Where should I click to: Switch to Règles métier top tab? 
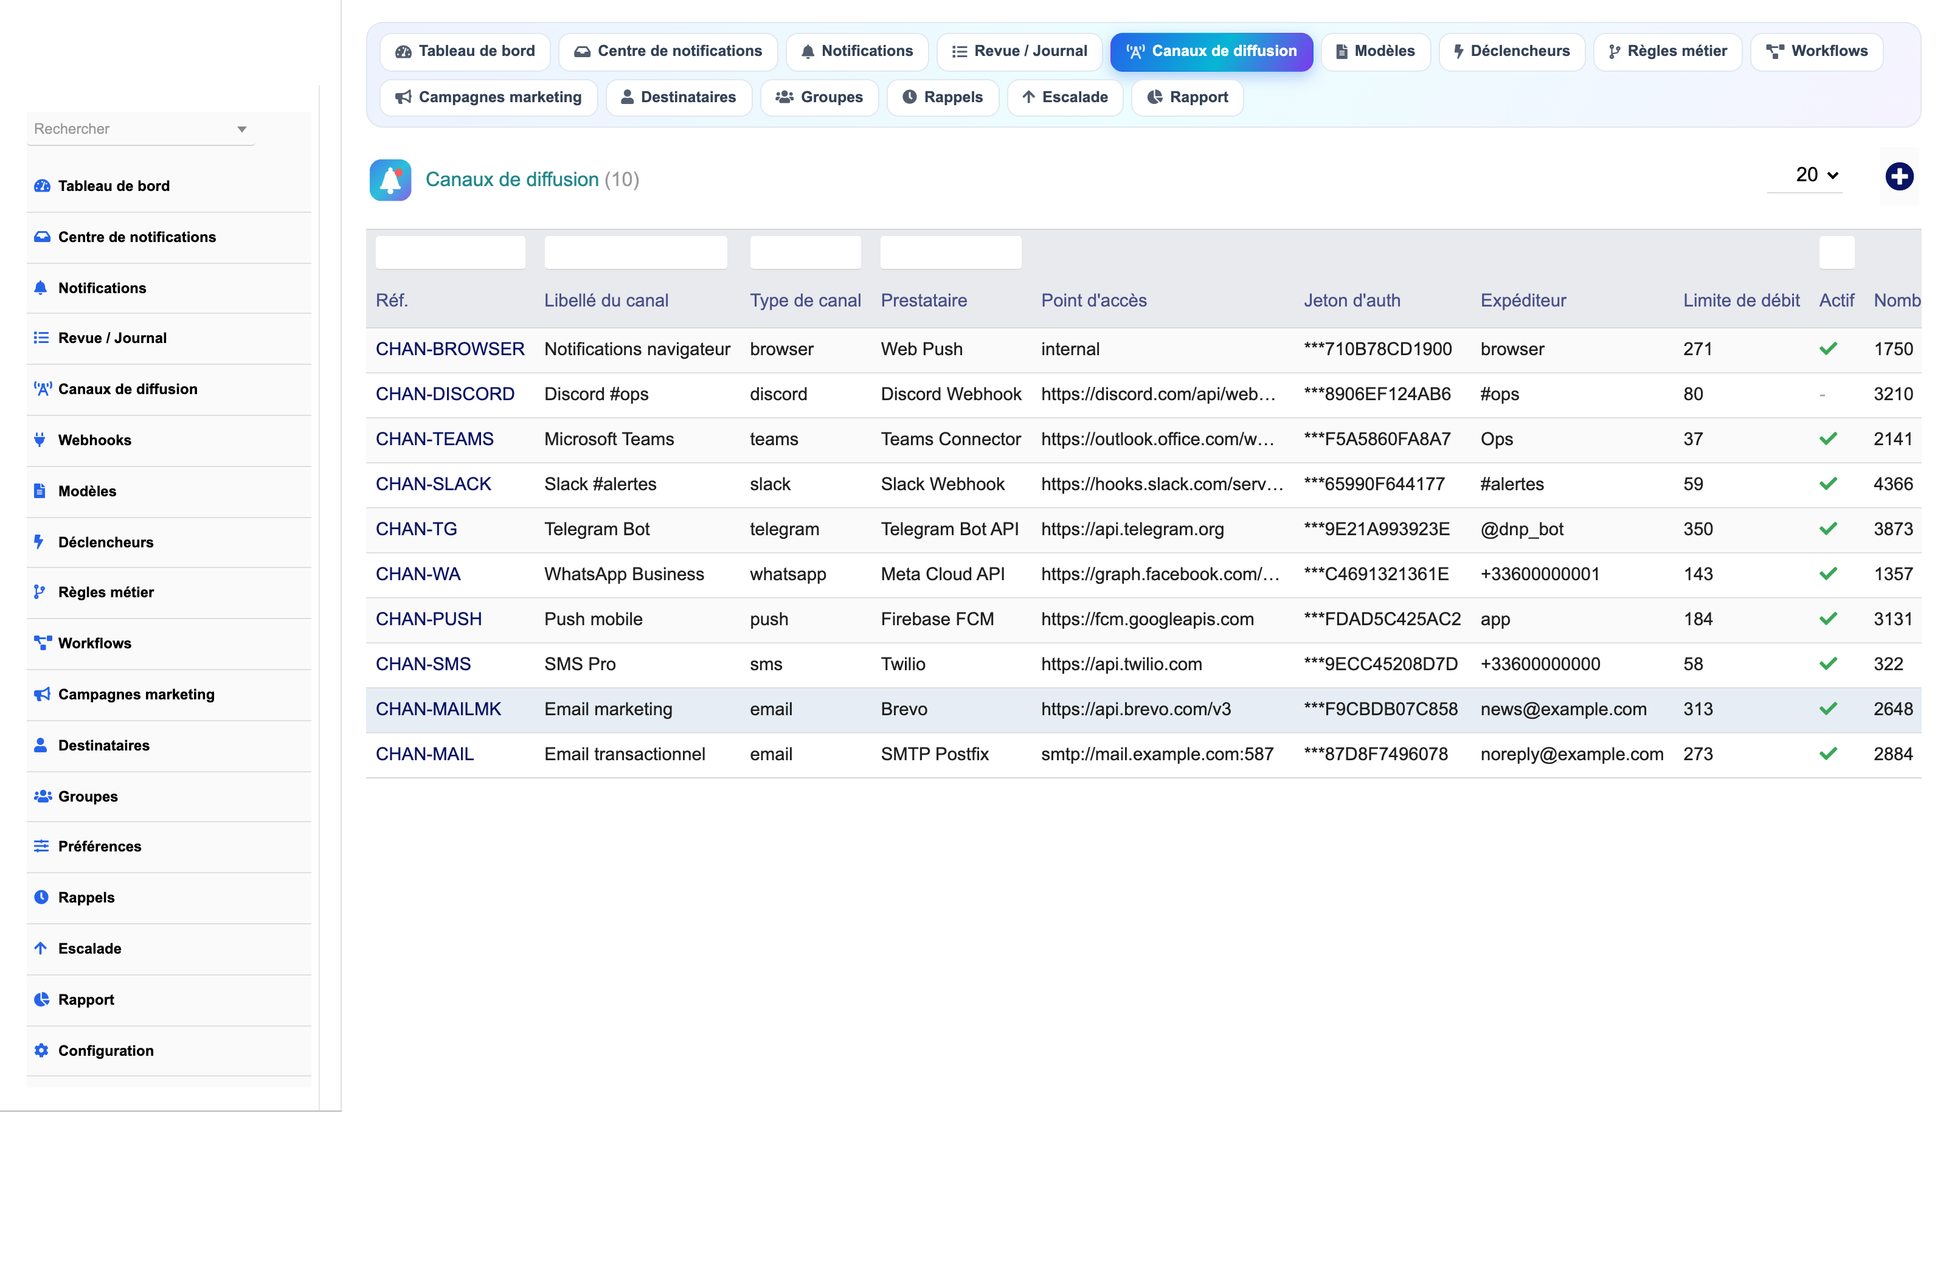click(1667, 51)
